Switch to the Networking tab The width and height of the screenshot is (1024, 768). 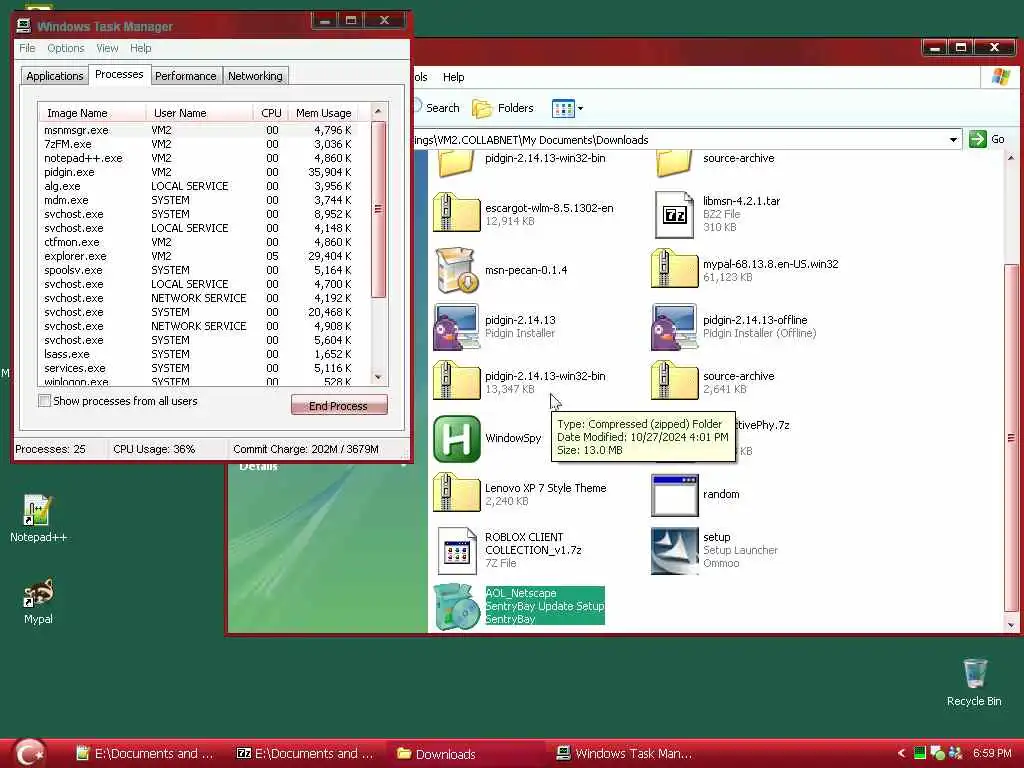click(x=255, y=76)
